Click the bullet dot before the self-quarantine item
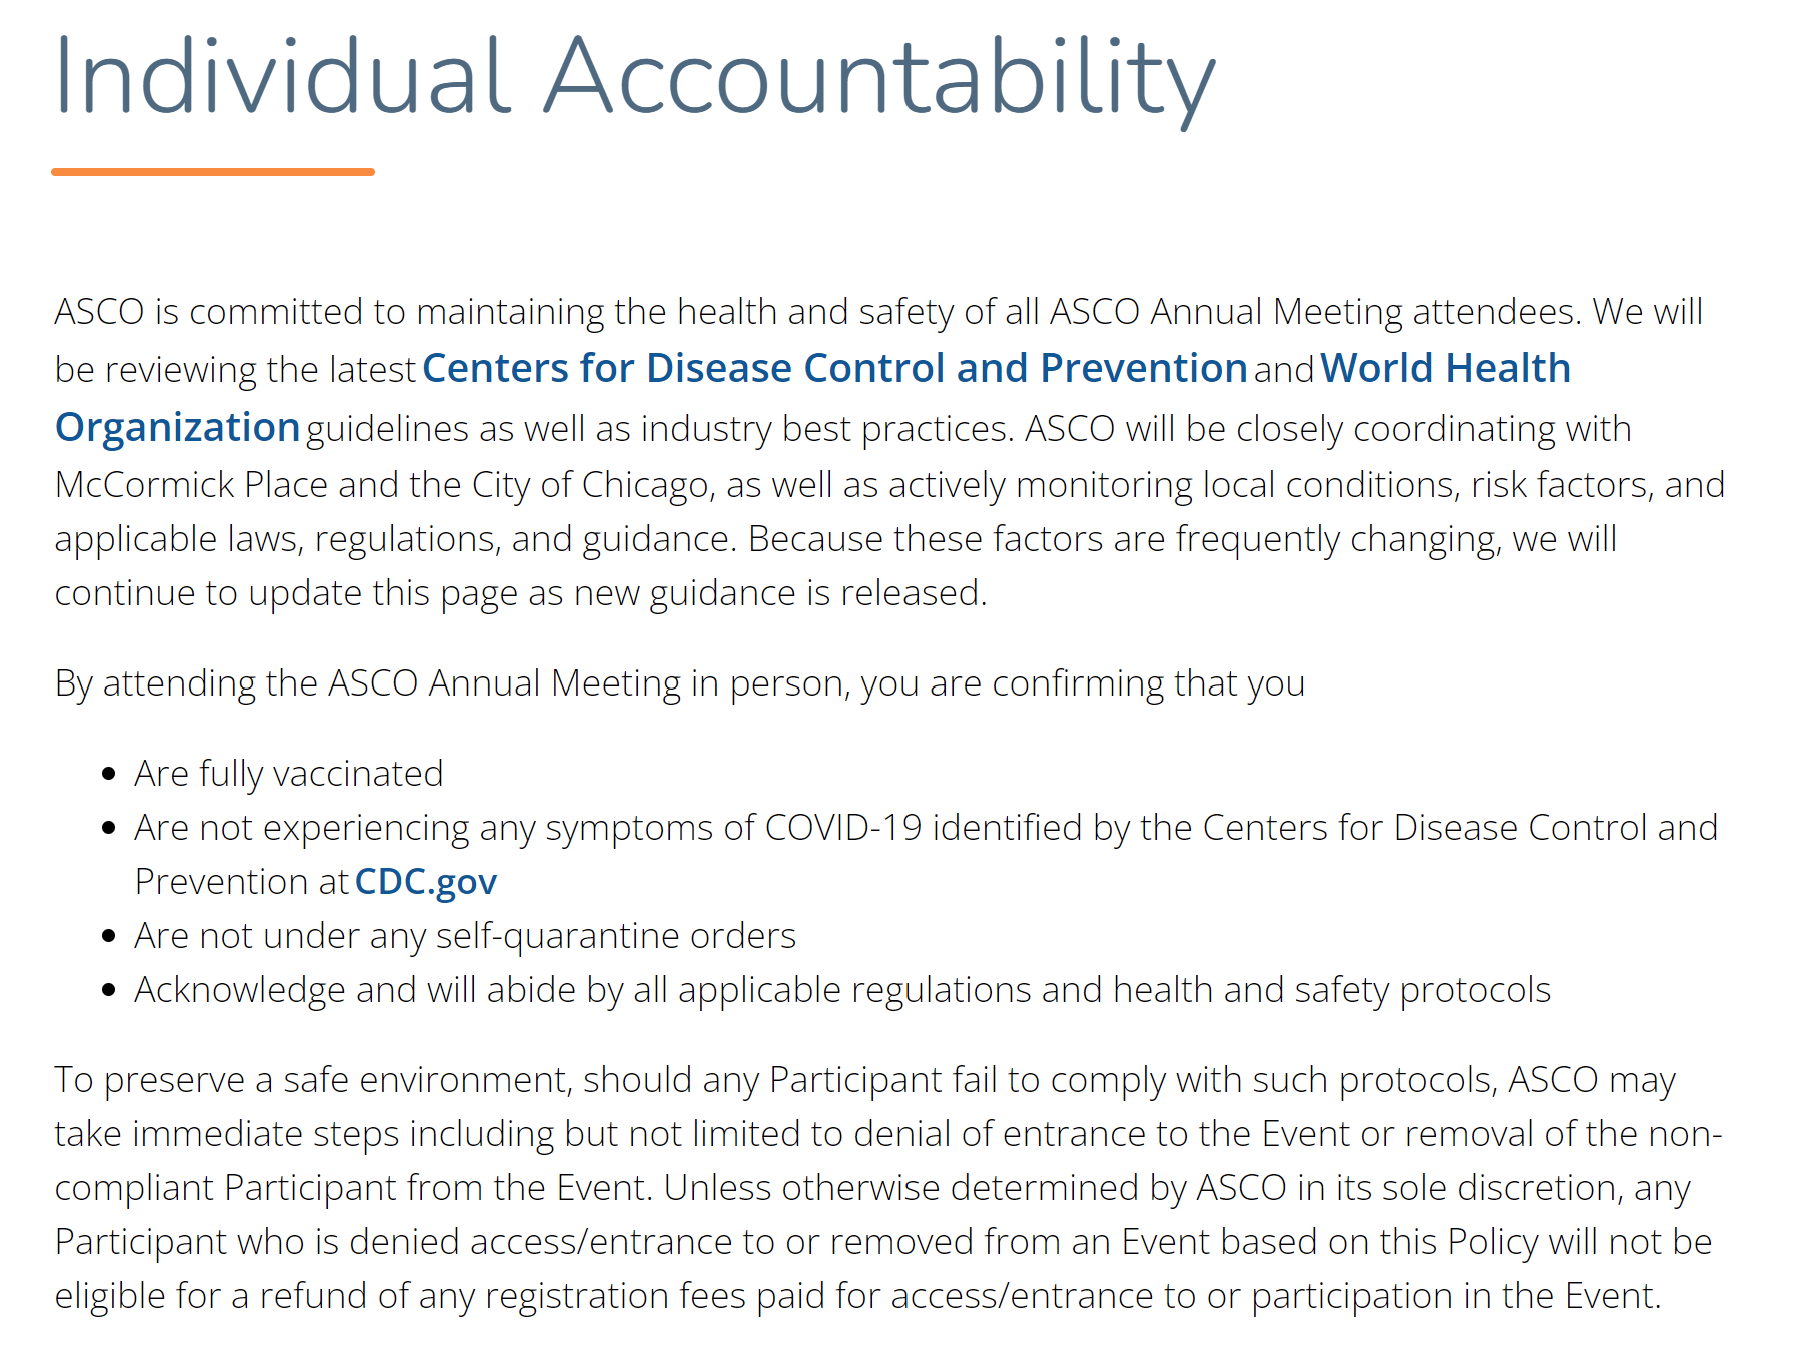Screen dimensions: 1808x1370 pos(110,936)
